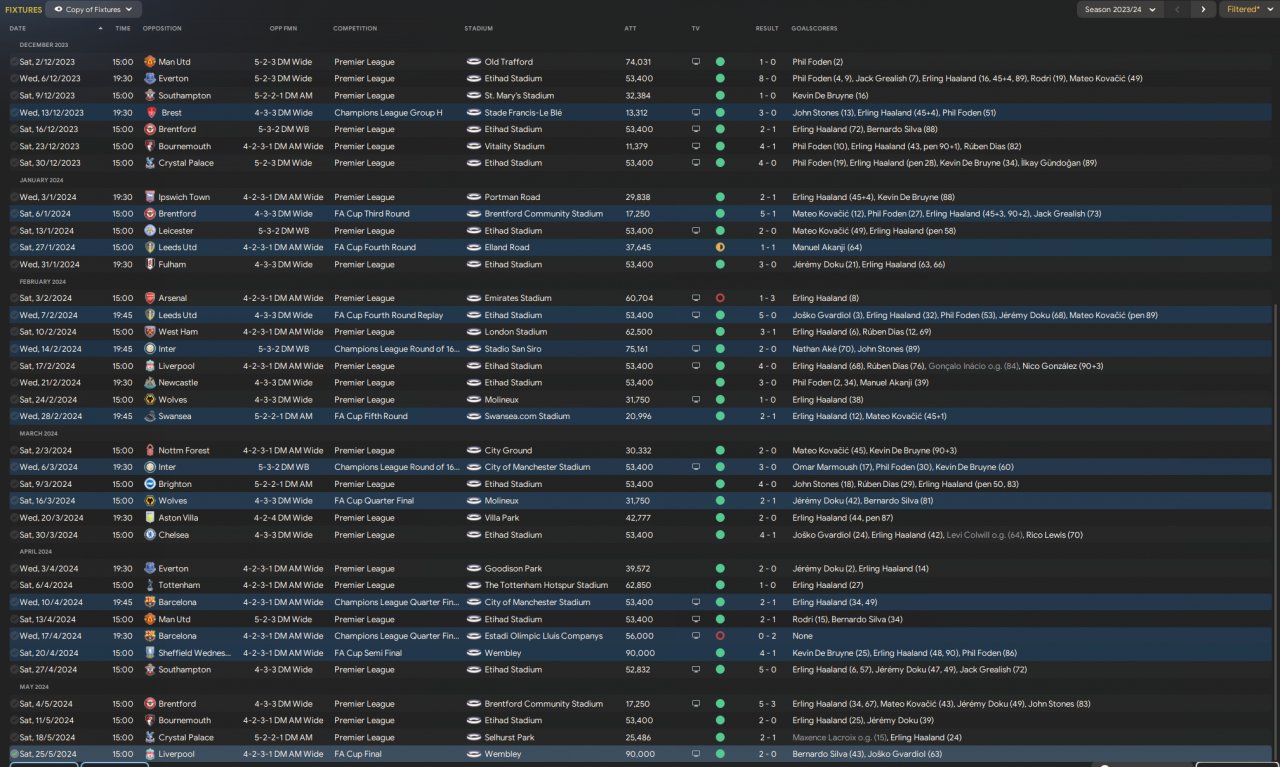Image resolution: width=1280 pixels, height=767 pixels.
Task: Click the Champions League Group H competition
Action: pos(388,113)
